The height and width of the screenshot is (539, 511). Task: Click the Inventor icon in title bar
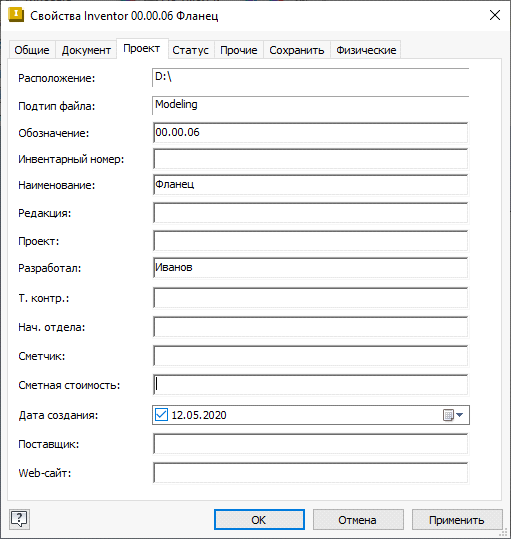16,15
